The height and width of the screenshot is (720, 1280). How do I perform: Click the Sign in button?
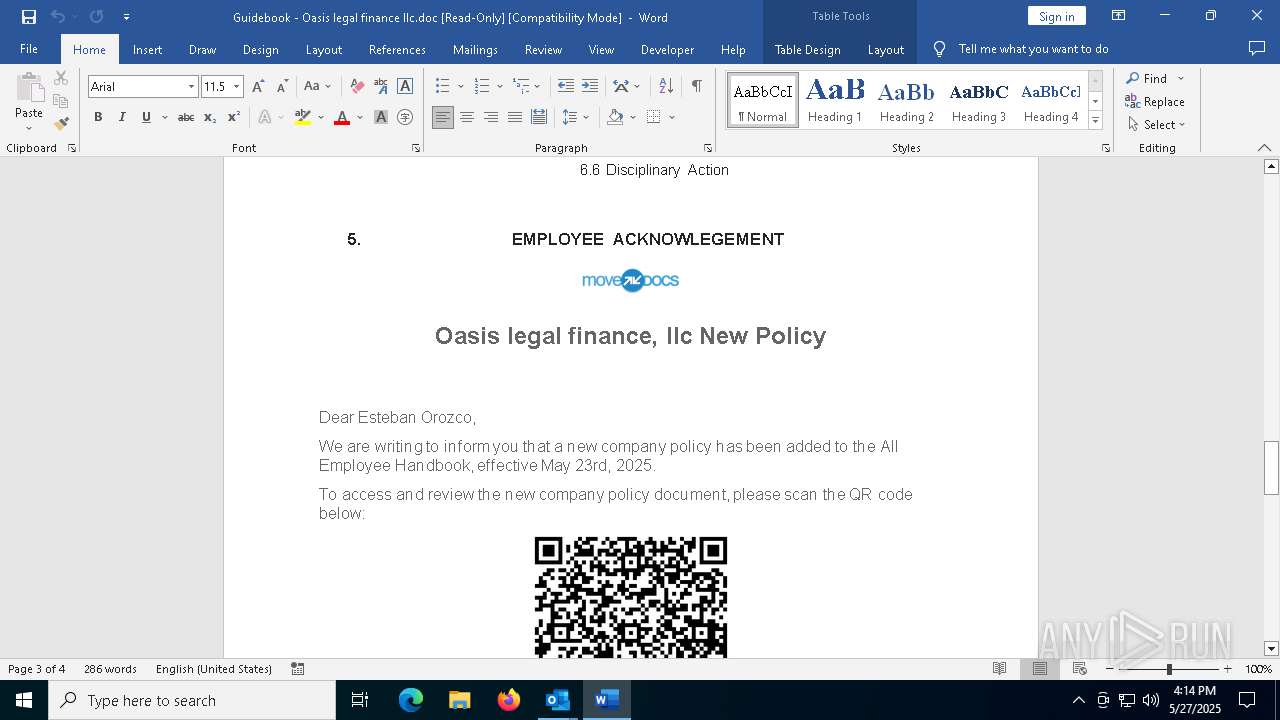1057,16
